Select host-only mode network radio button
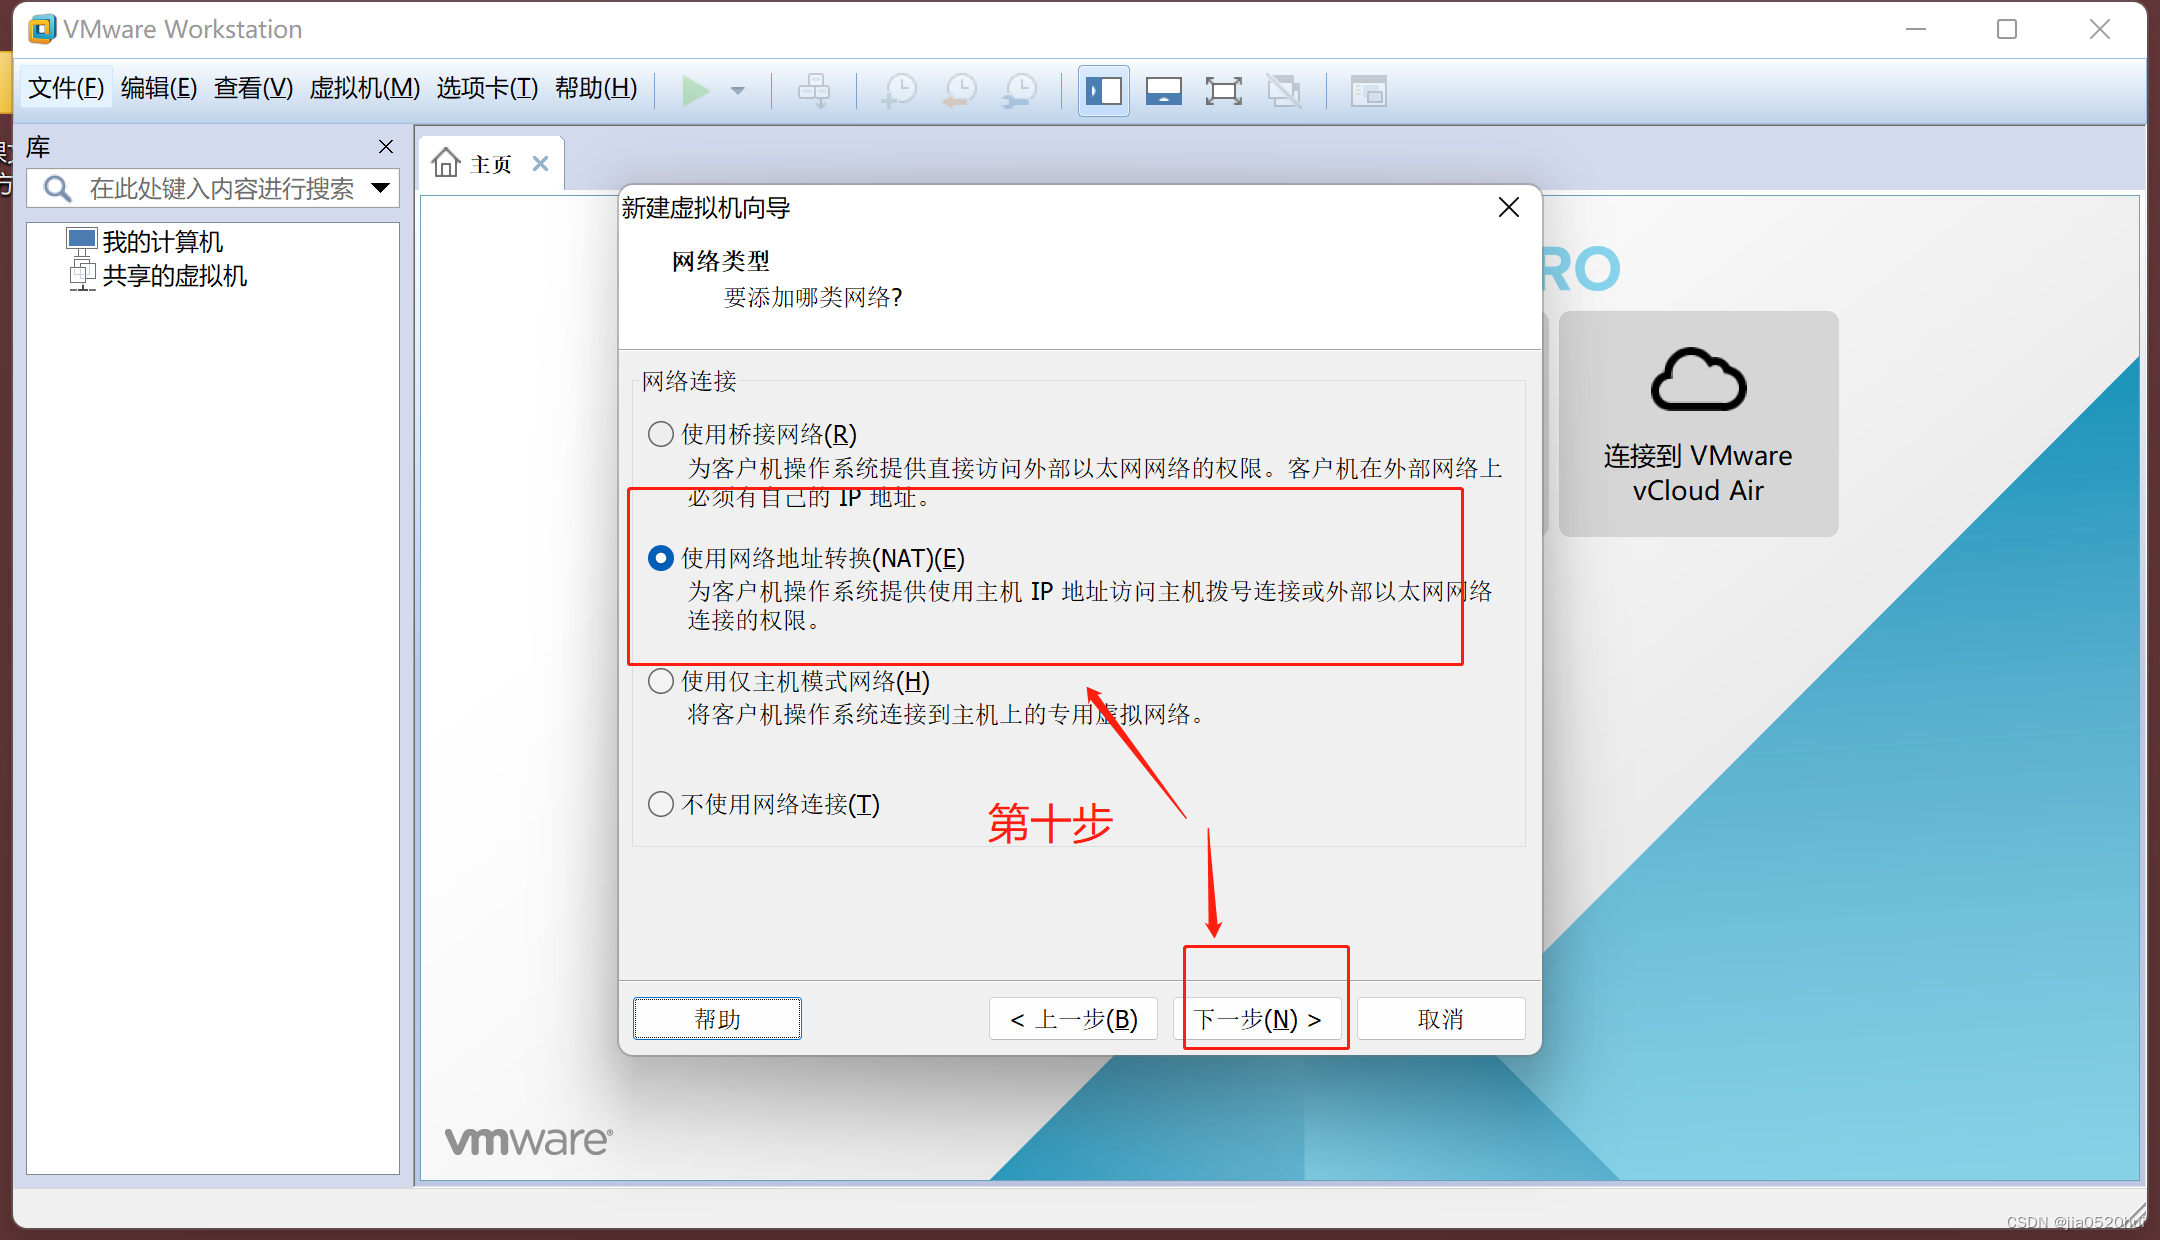This screenshot has height=1240, width=2160. coord(661,681)
